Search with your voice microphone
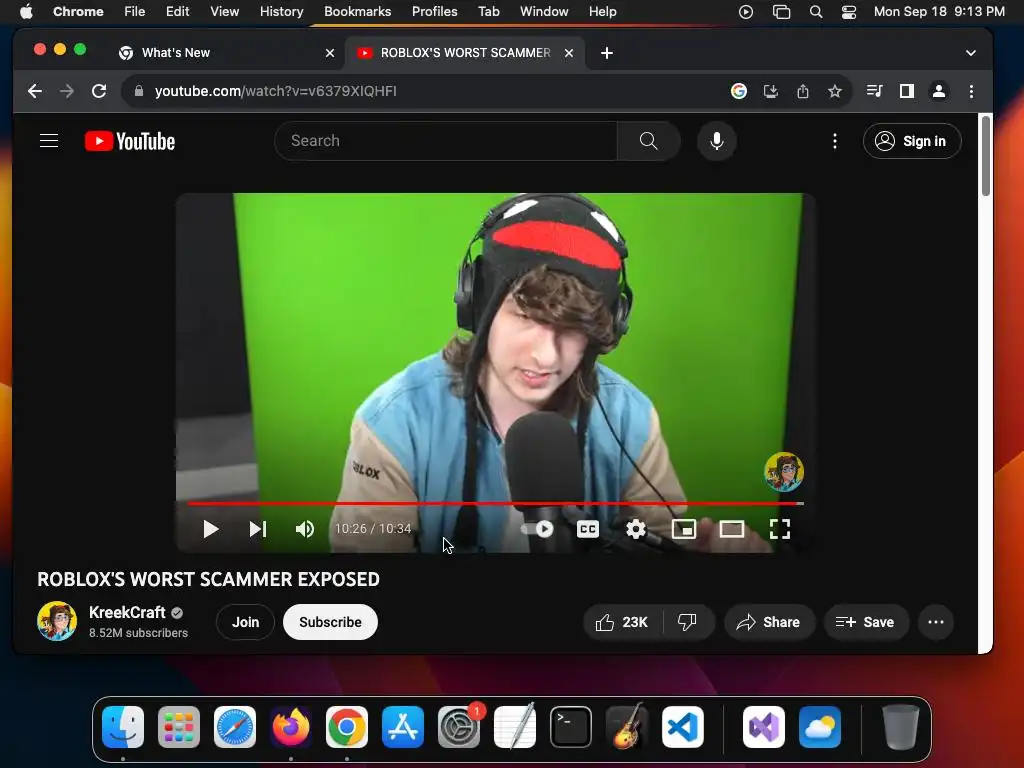The height and width of the screenshot is (768, 1024). pos(716,141)
